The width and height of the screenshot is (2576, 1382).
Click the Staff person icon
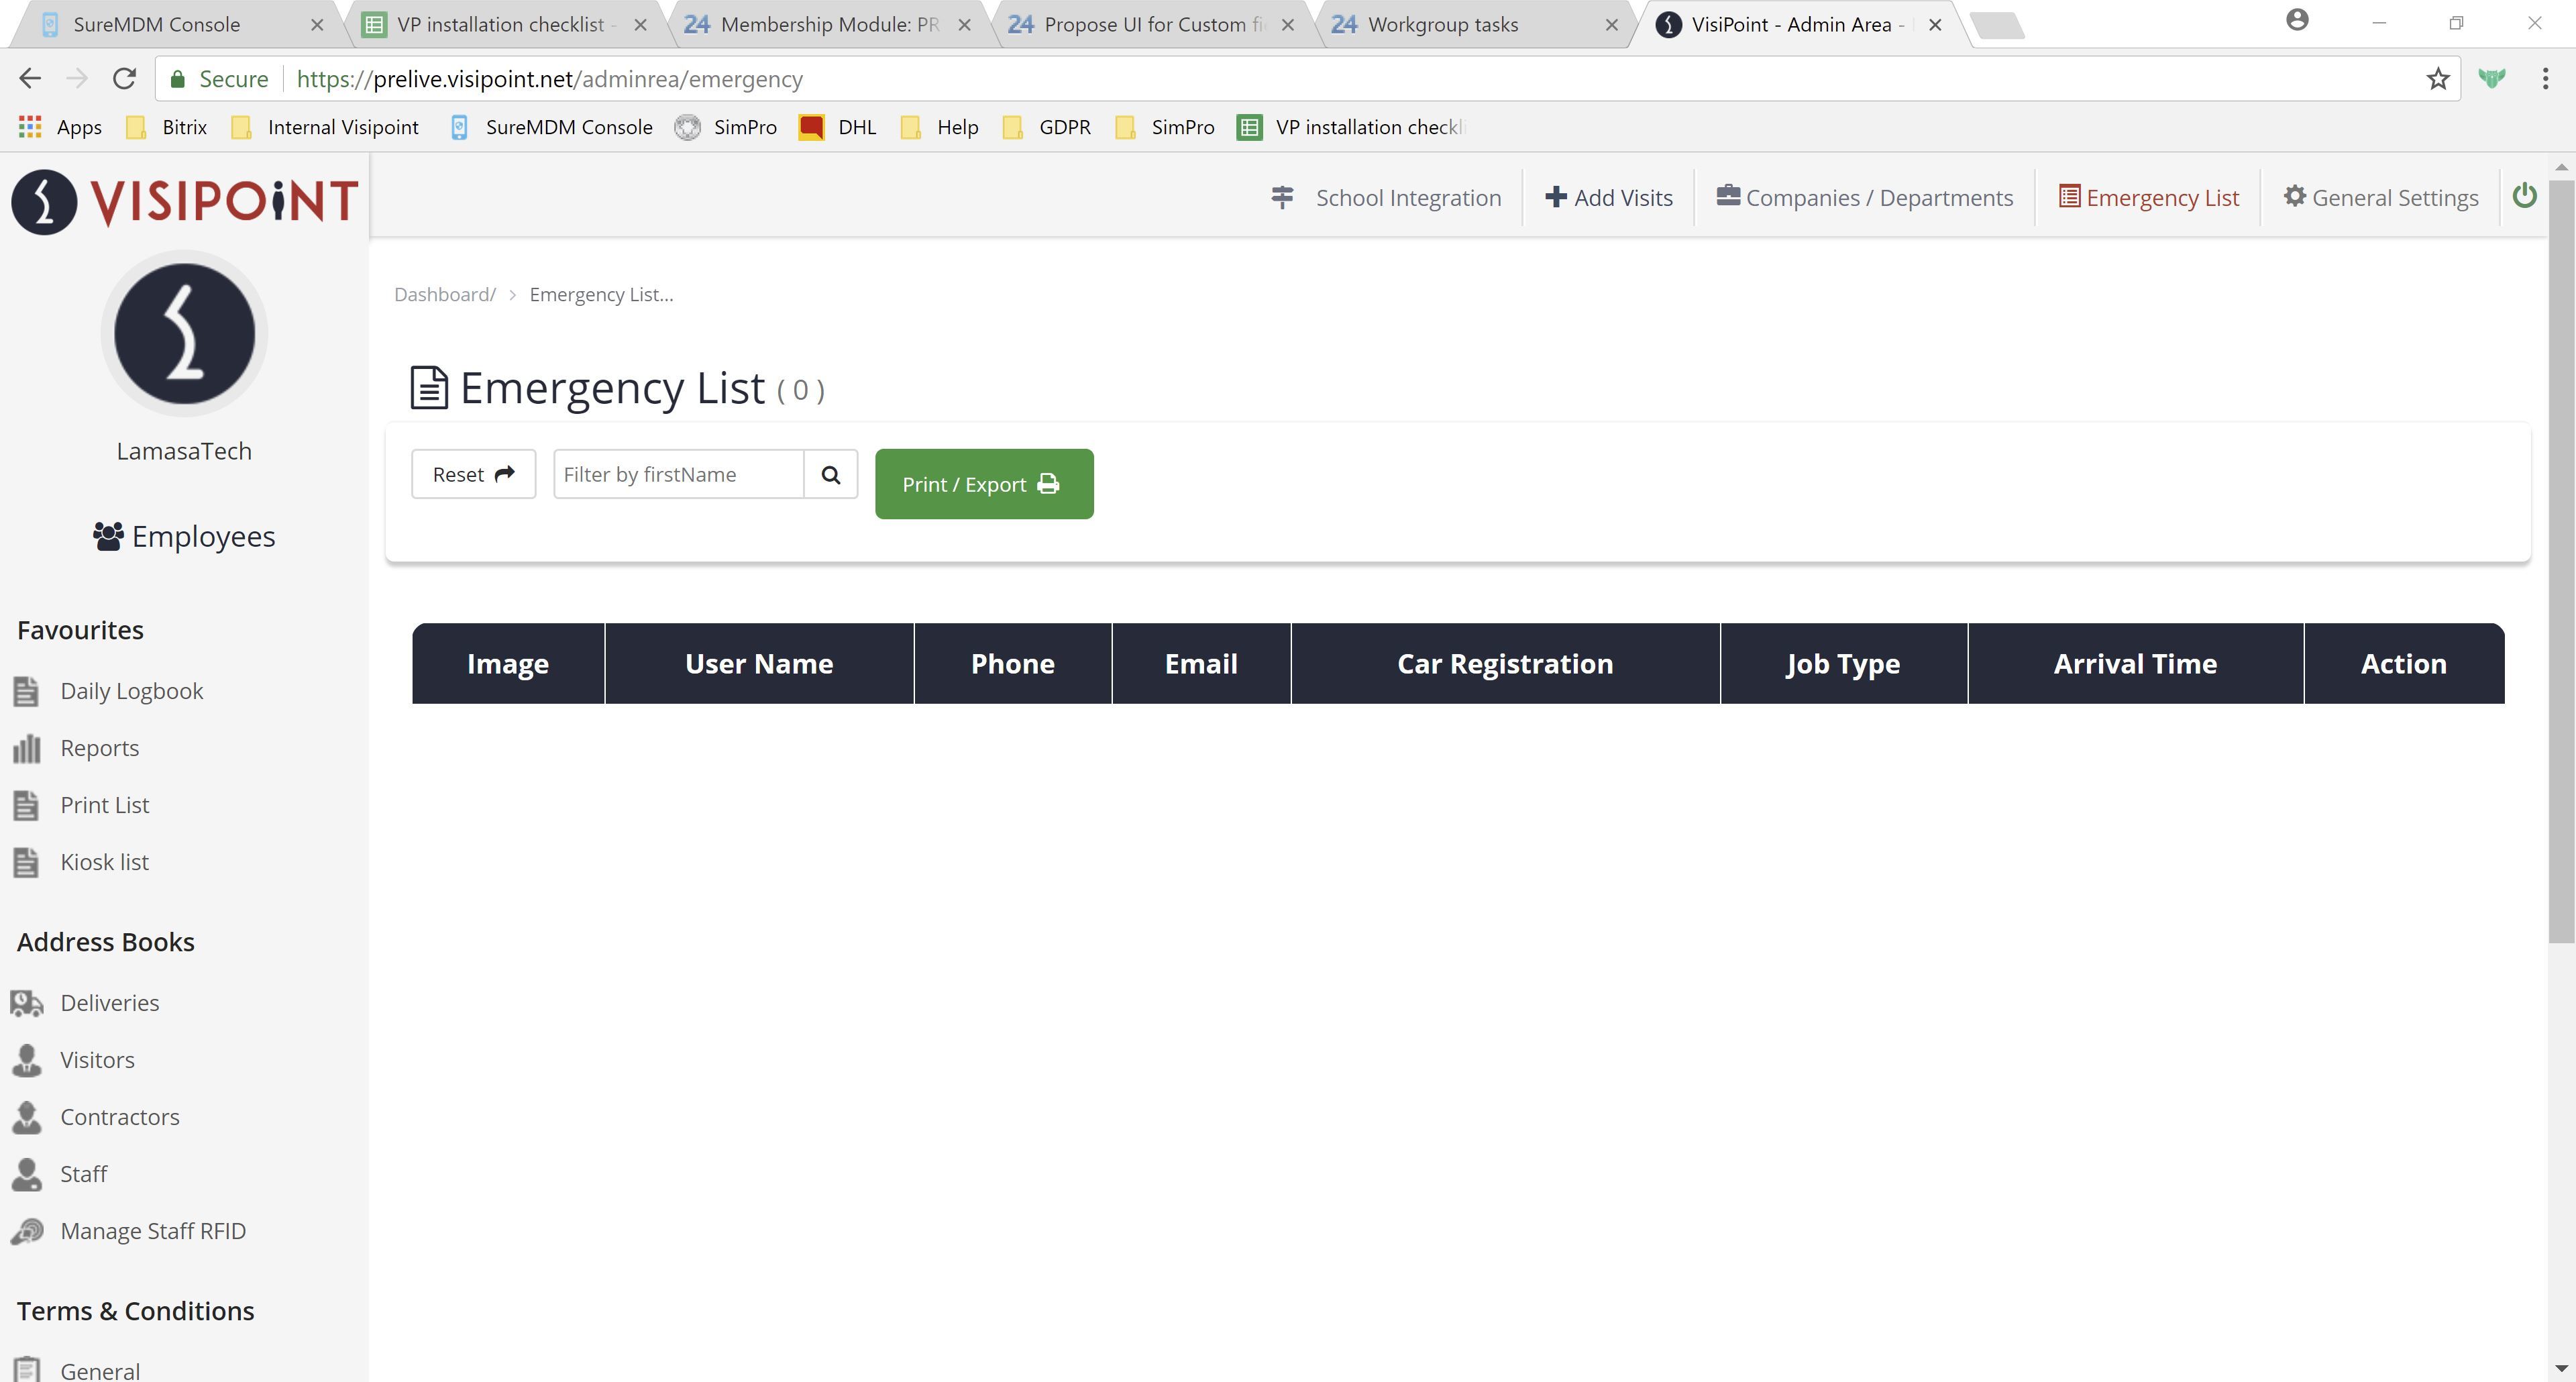click(26, 1174)
